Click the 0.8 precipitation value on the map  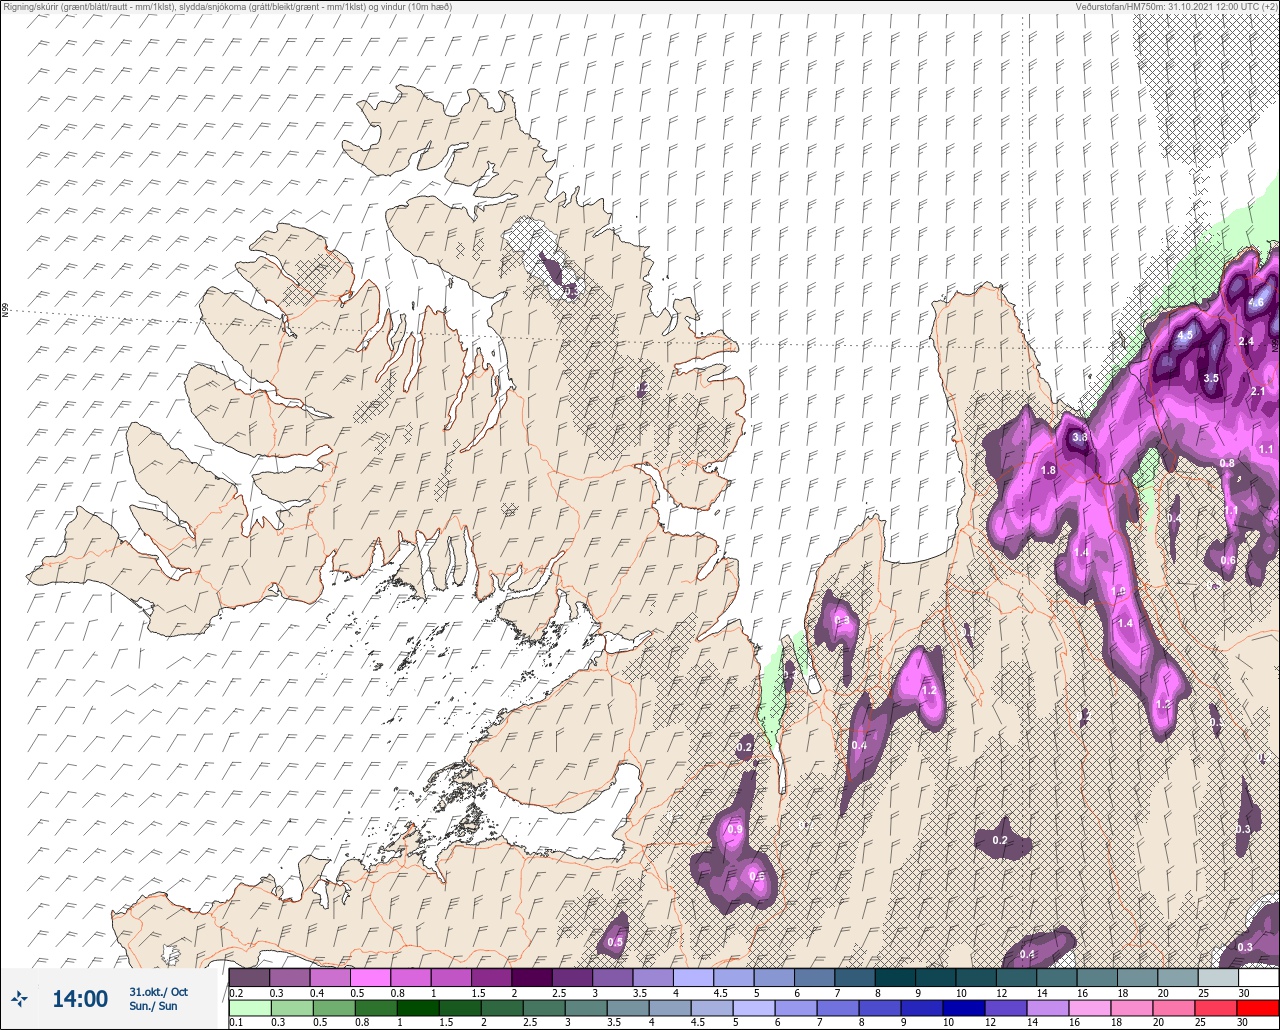(x=1227, y=463)
